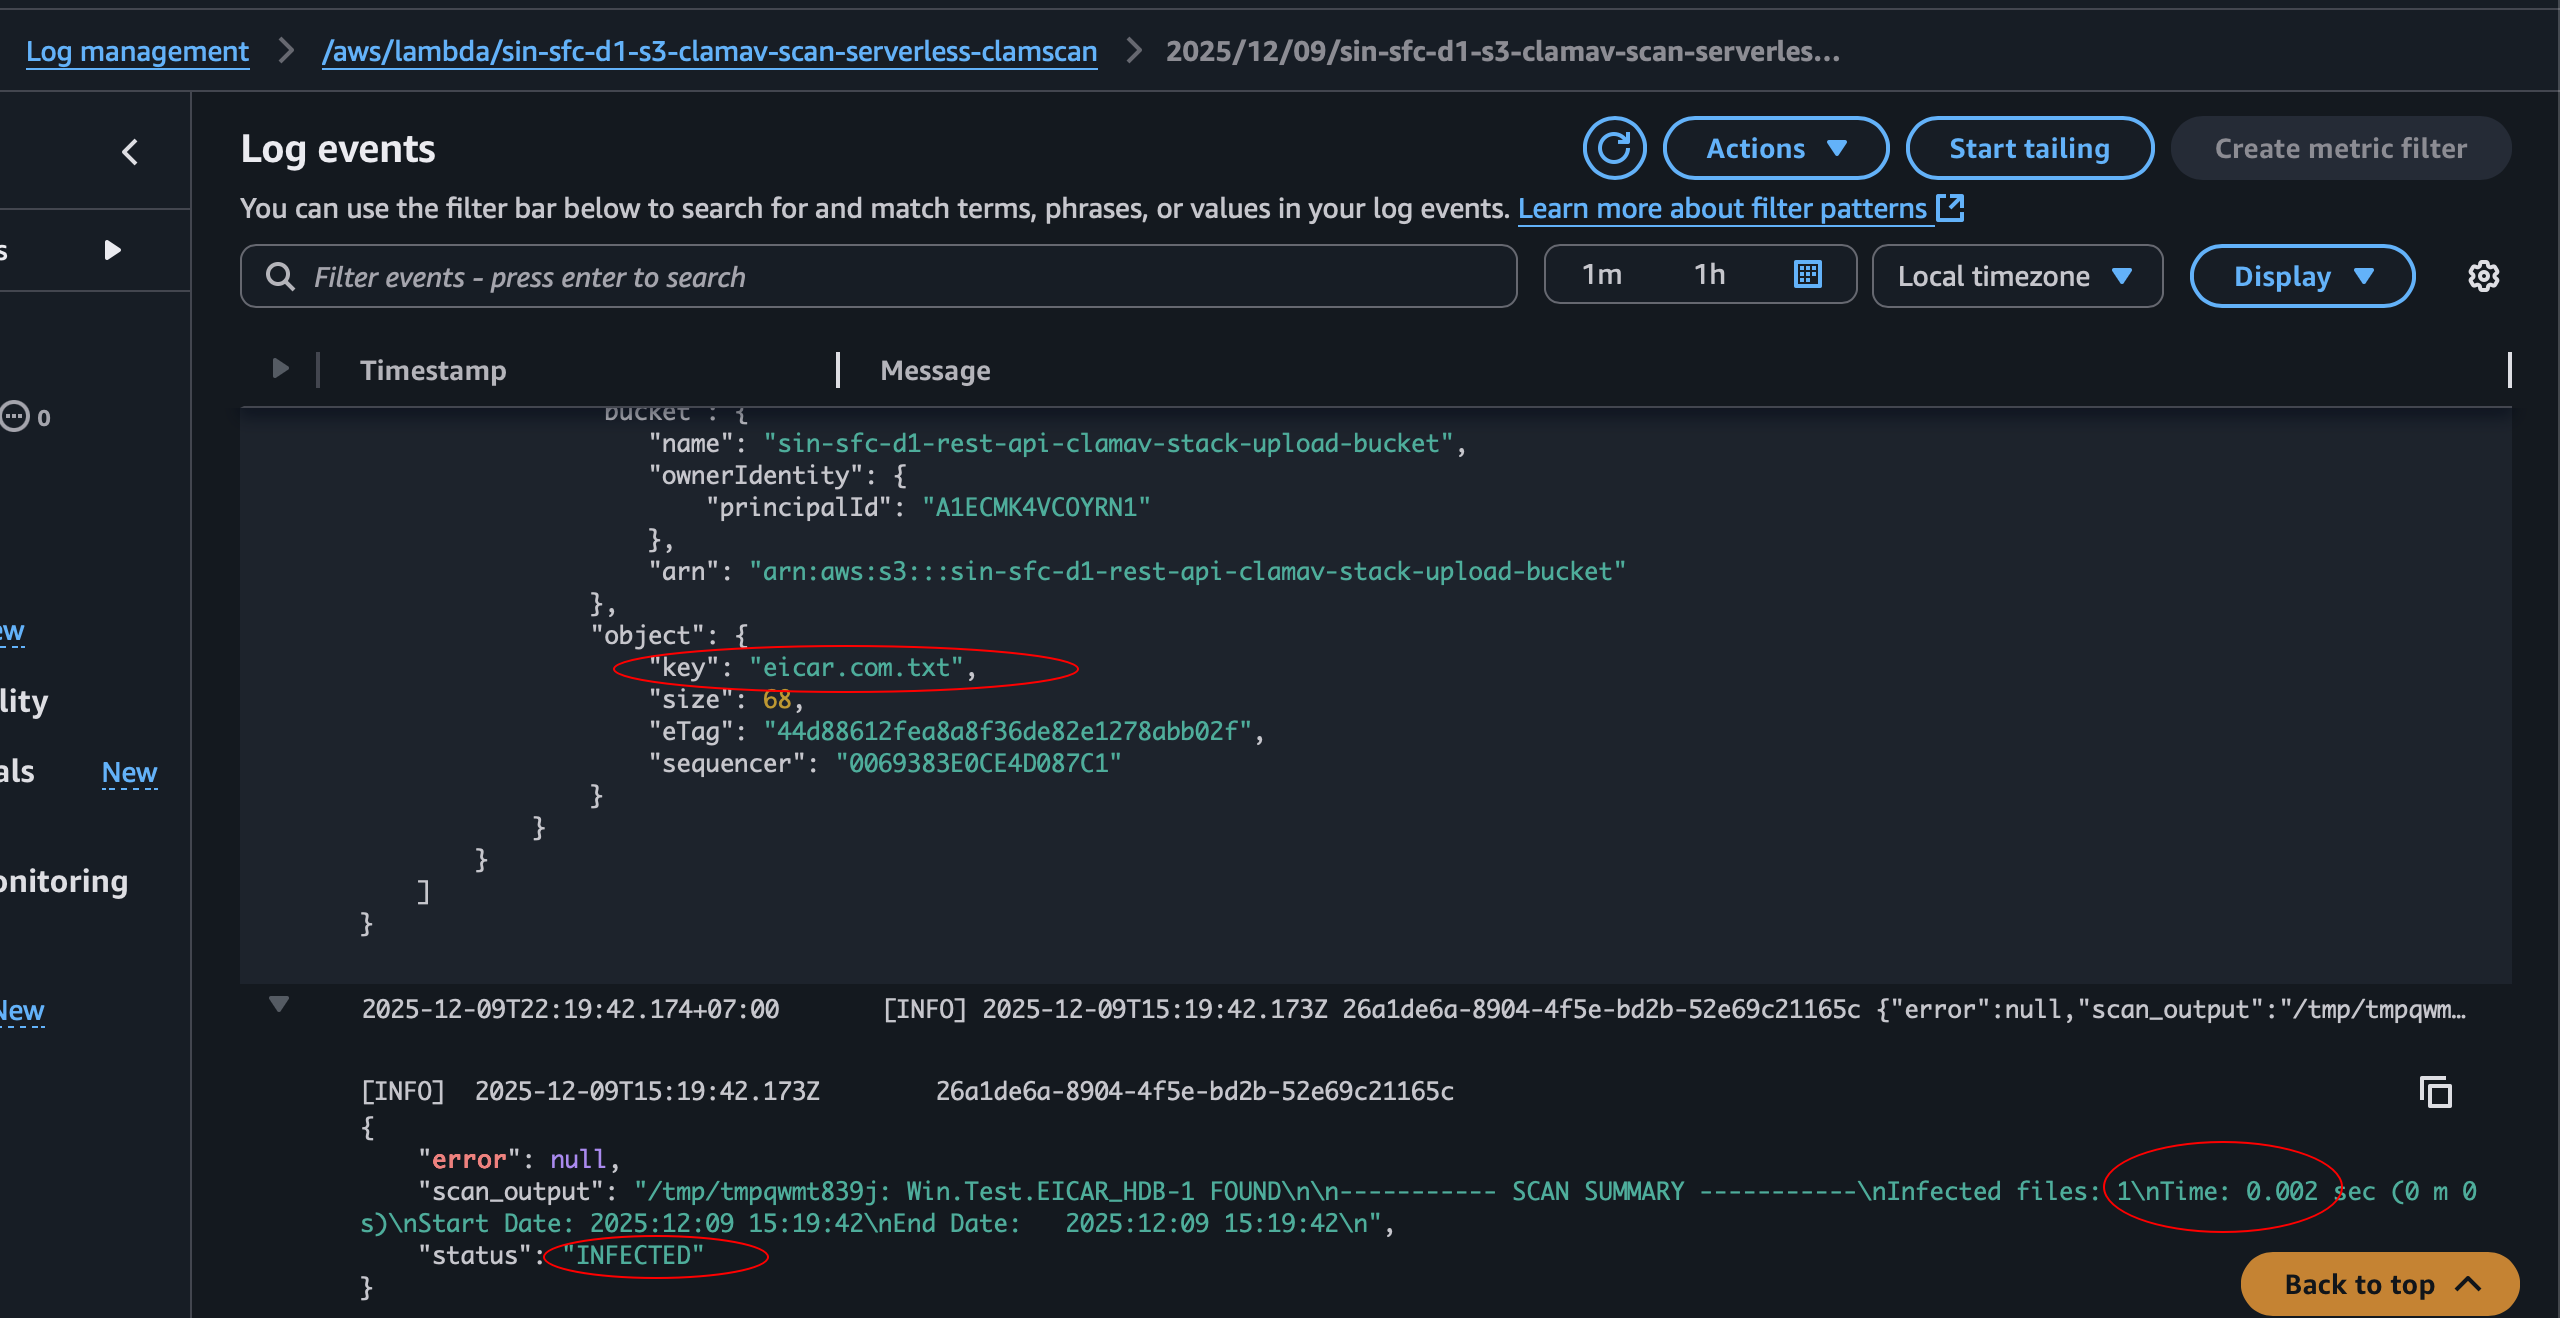Go to Log management breadcrumb
The image size is (2560, 1318).
137,51
